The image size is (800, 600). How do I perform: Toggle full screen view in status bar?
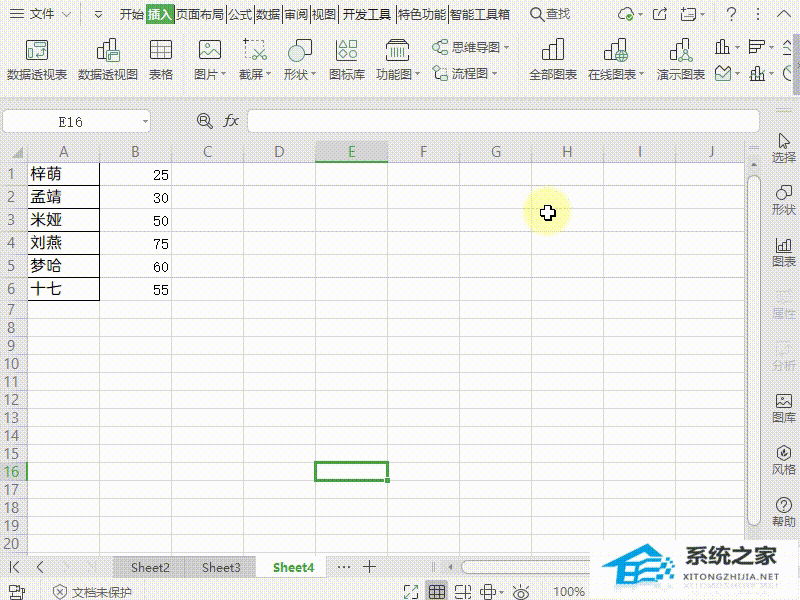pyautogui.click(x=409, y=592)
